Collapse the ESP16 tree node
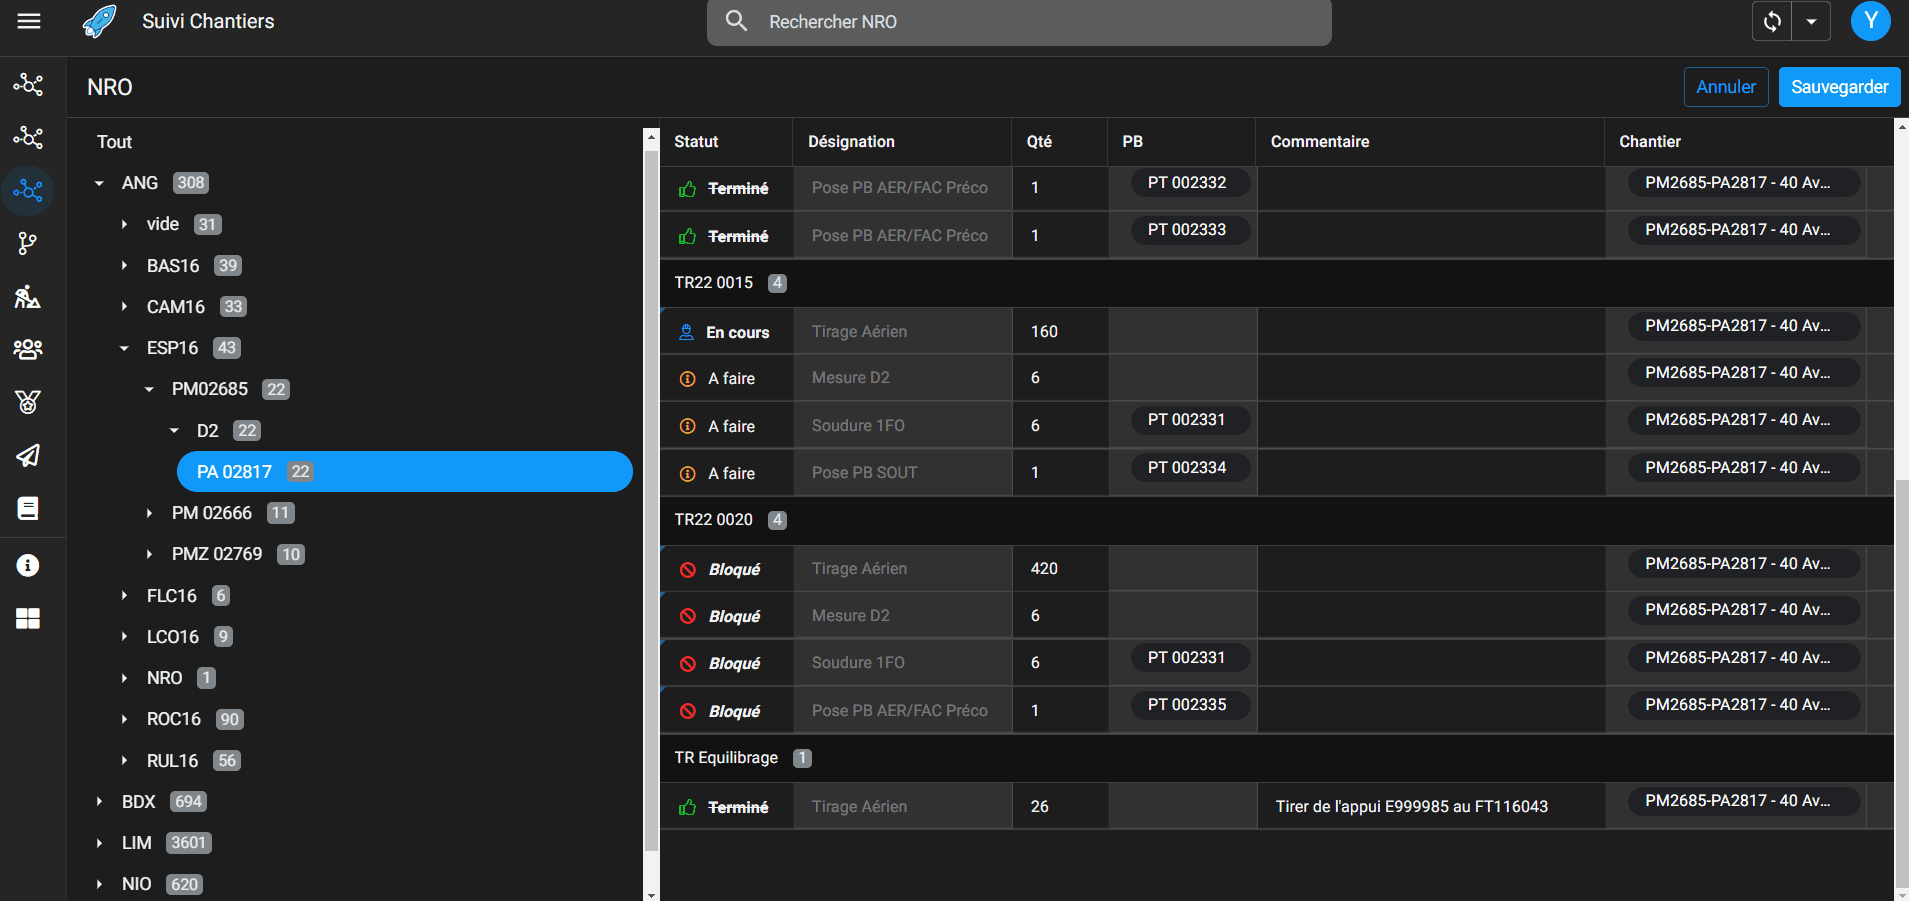This screenshot has height=901, width=1909. tap(124, 348)
